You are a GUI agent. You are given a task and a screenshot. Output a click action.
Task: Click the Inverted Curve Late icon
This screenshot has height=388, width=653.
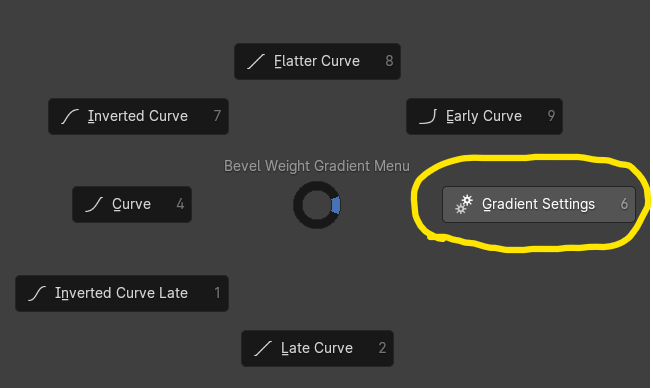point(37,293)
